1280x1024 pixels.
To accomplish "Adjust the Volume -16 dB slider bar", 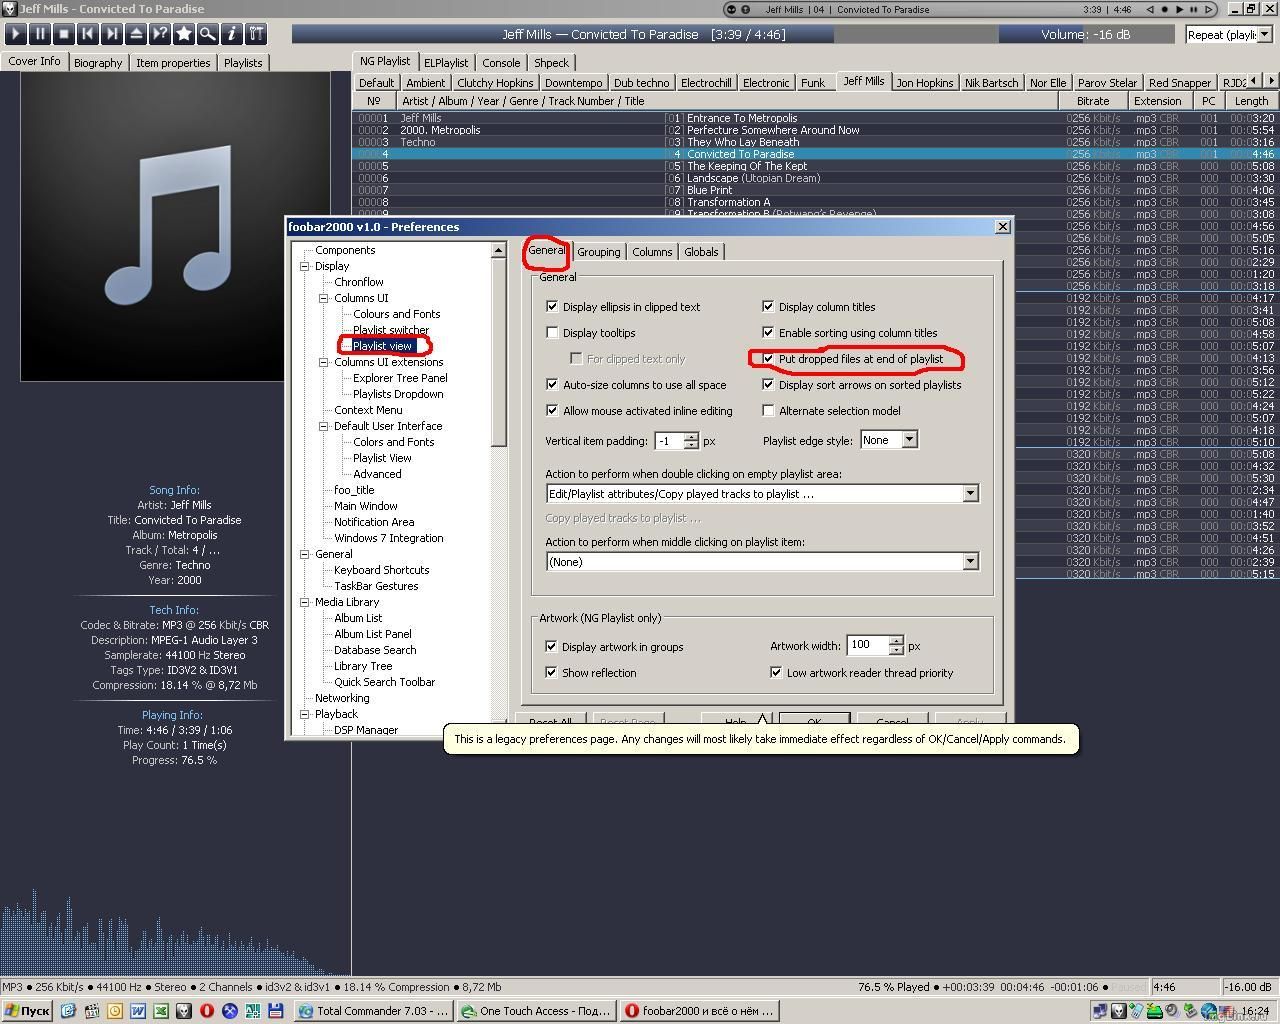I will (x=1089, y=34).
